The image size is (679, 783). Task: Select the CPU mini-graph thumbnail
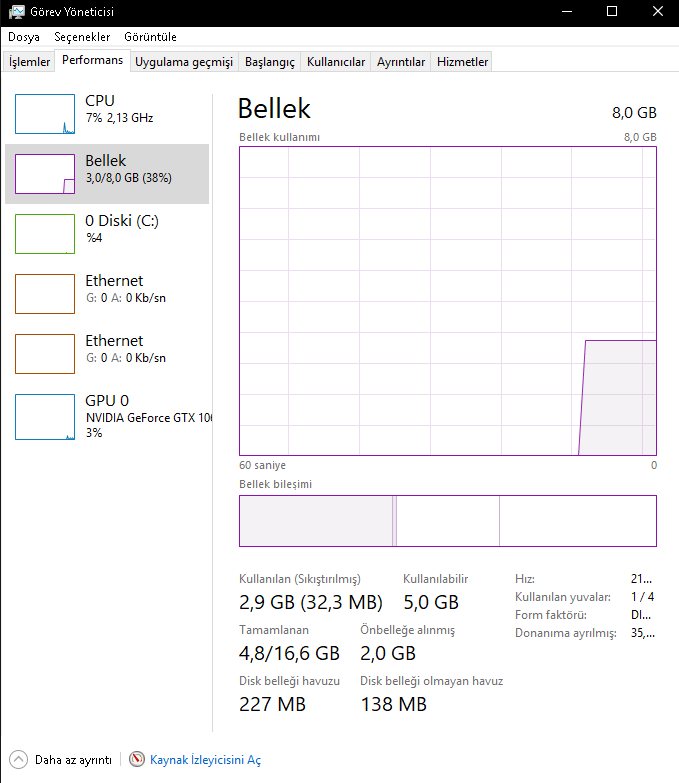[45, 114]
